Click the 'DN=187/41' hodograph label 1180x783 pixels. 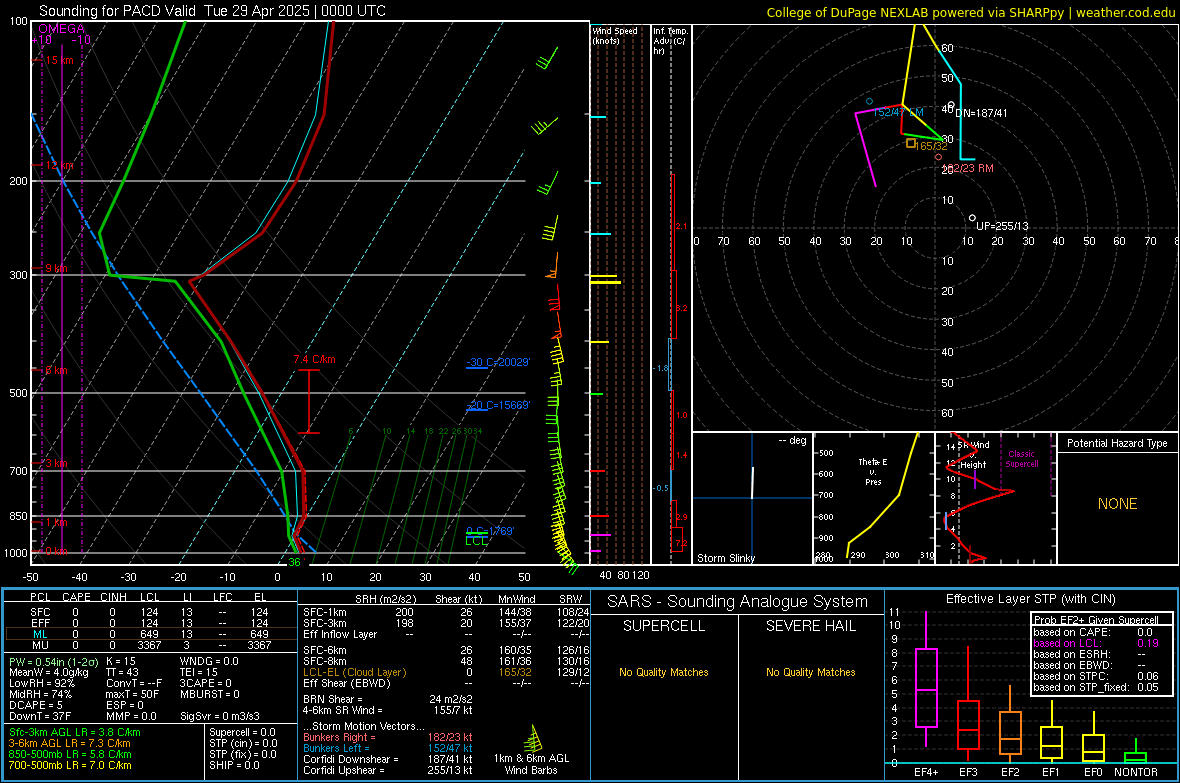(x=981, y=113)
